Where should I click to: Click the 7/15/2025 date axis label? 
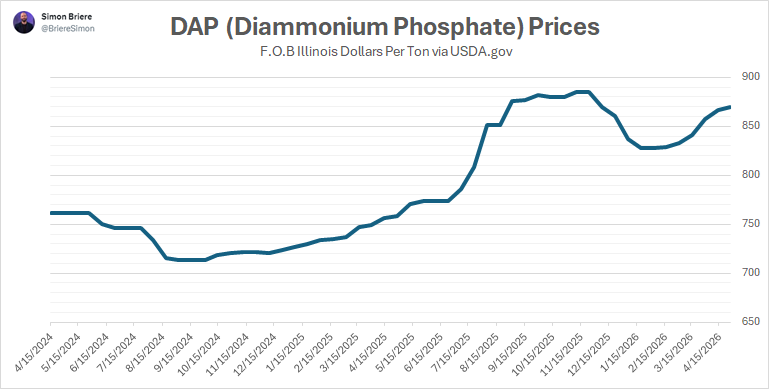(x=451, y=354)
